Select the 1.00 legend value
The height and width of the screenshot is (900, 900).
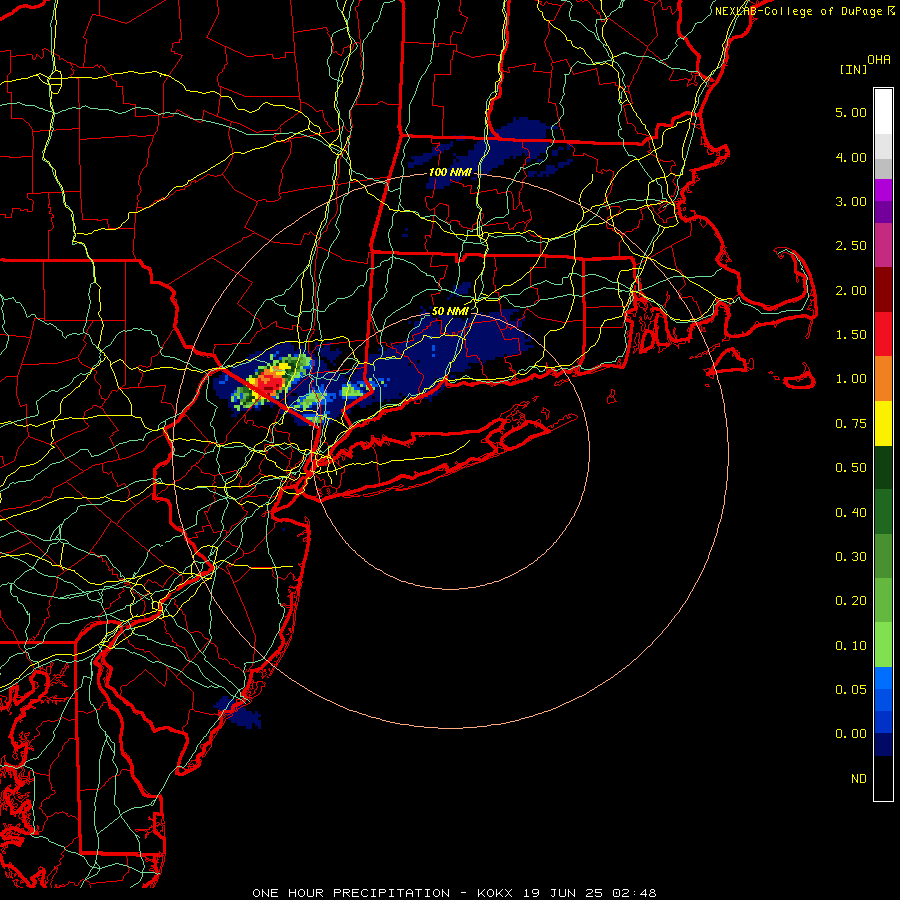click(x=851, y=379)
